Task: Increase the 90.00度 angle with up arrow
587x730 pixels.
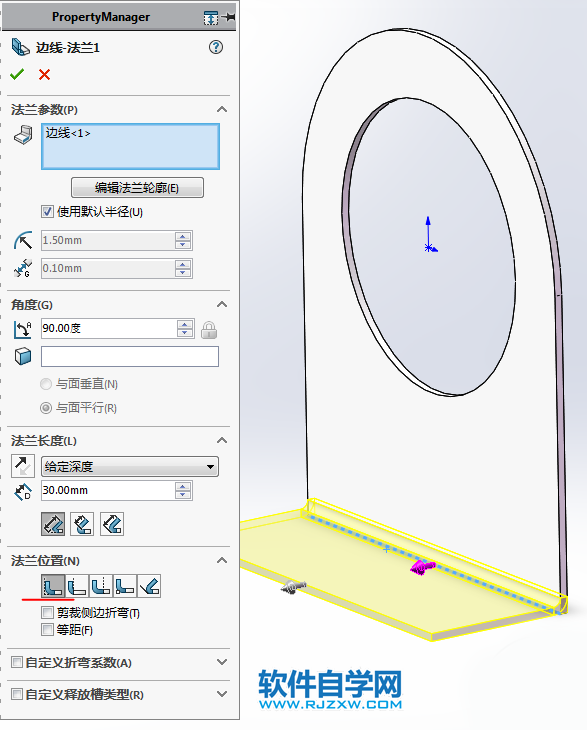Action: click(x=185, y=324)
